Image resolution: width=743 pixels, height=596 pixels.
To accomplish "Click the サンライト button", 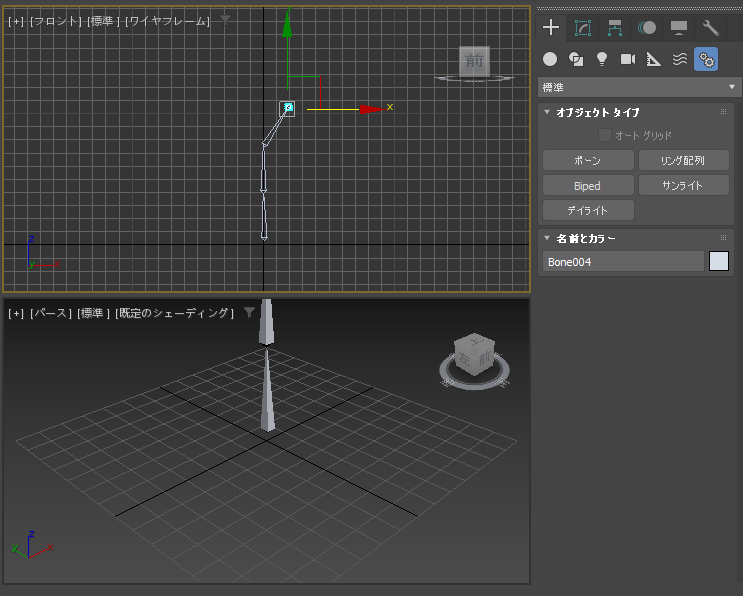I will click(684, 185).
